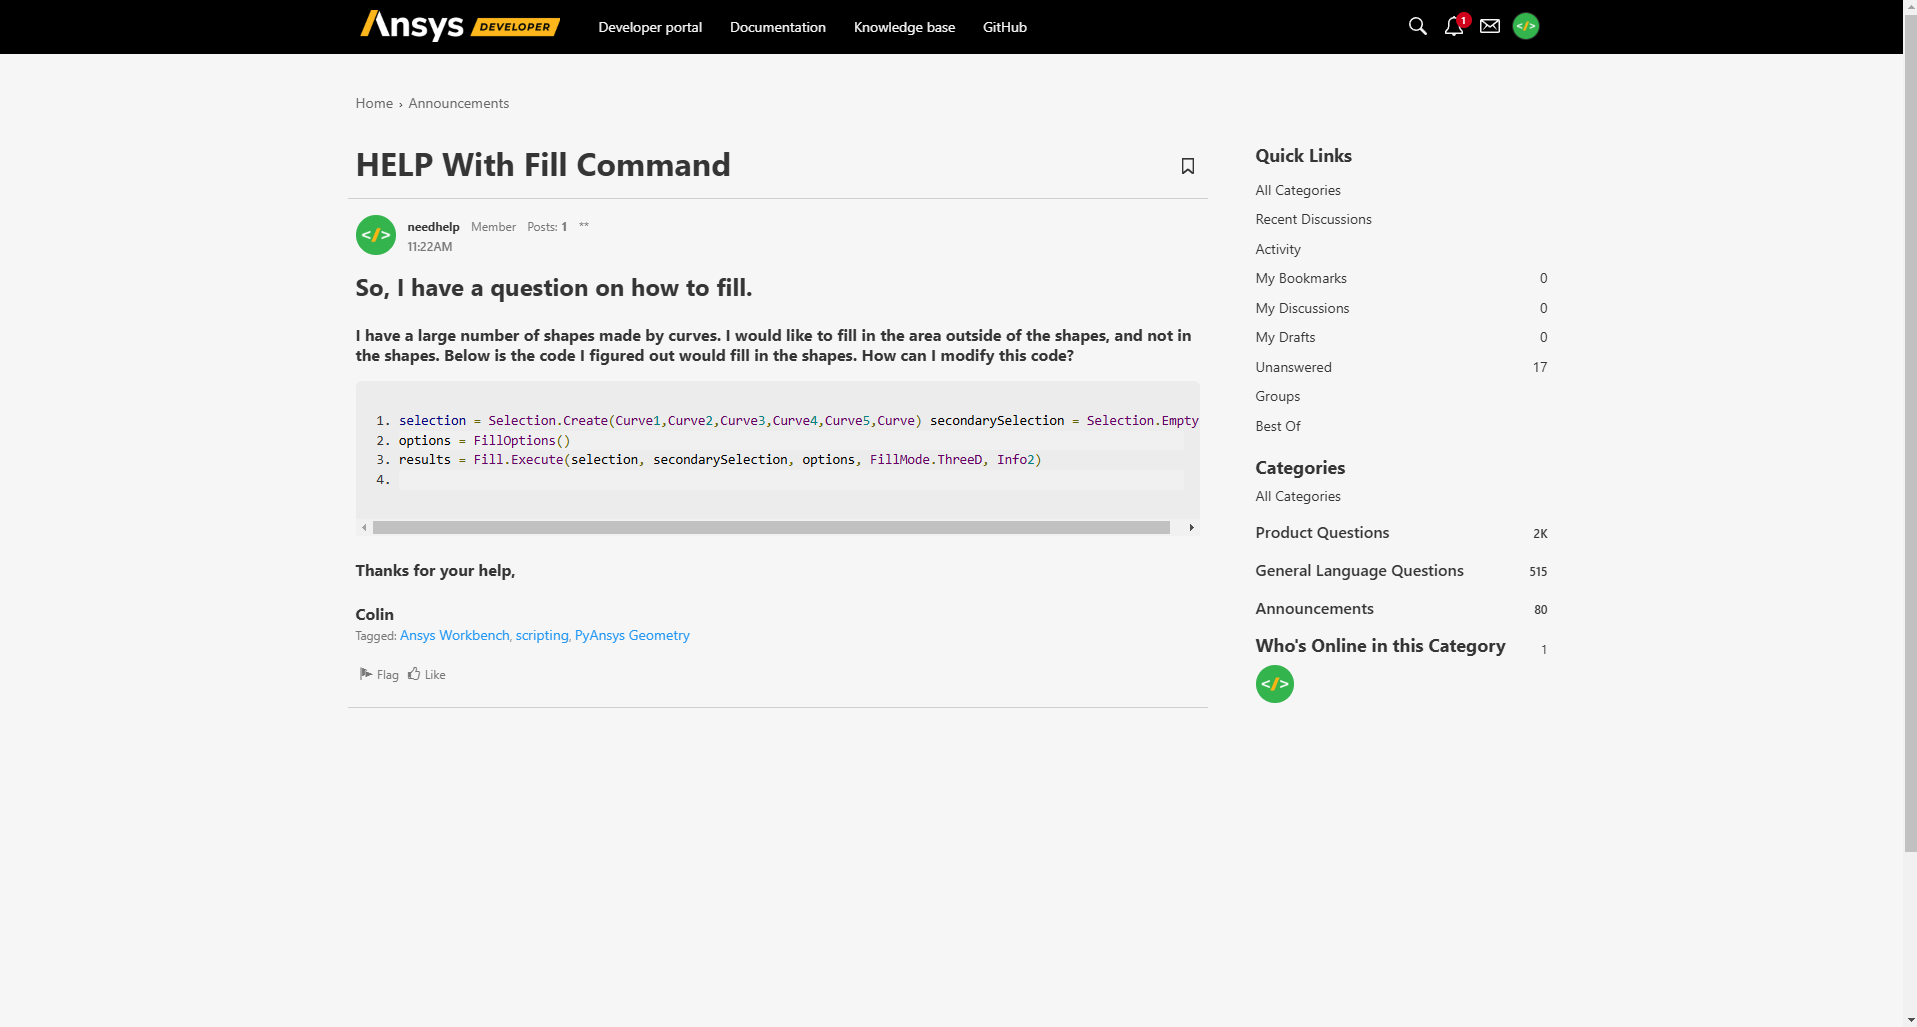
Task: Open the Developer portal menu
Action: [650, 27]
